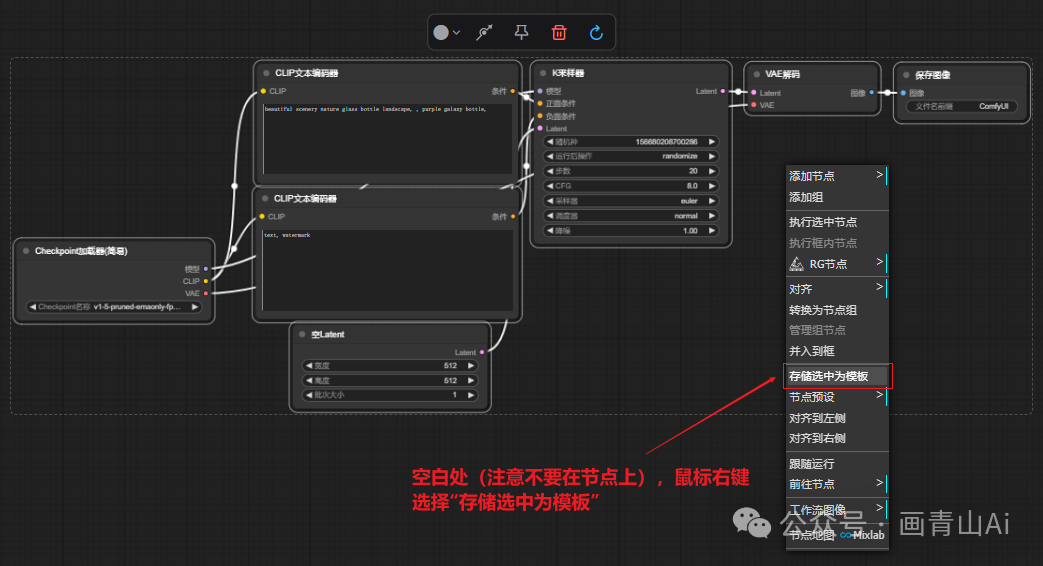Choose 执行选中节点 from context menu
The height and width of the screenshot is (566, 1043).
[837, 222]
